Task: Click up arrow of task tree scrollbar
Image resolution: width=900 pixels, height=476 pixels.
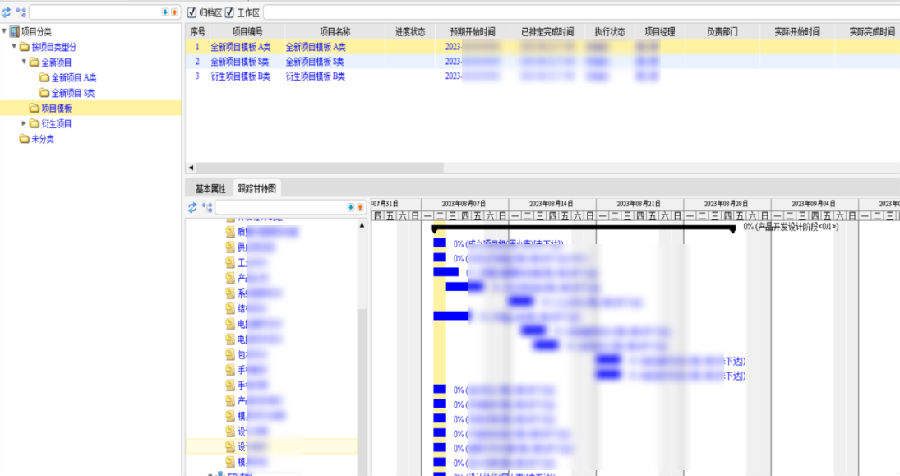Action: click(362, 226)
